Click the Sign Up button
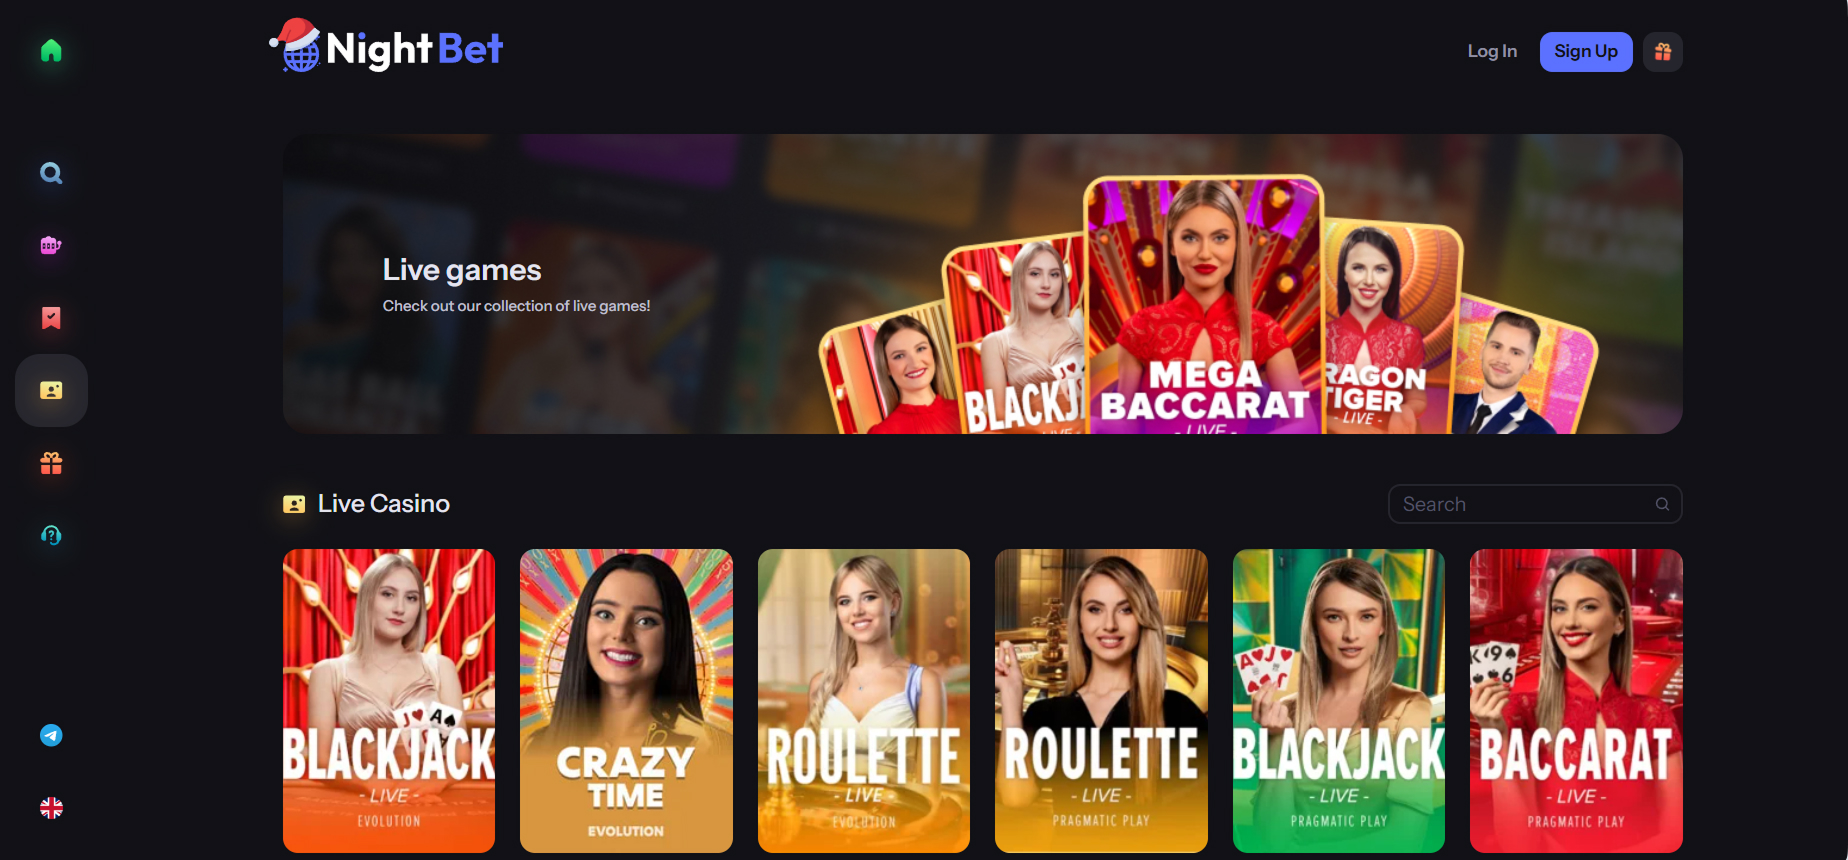The width and height of the screenshot is (1848, 860). tap(1586, 52)
